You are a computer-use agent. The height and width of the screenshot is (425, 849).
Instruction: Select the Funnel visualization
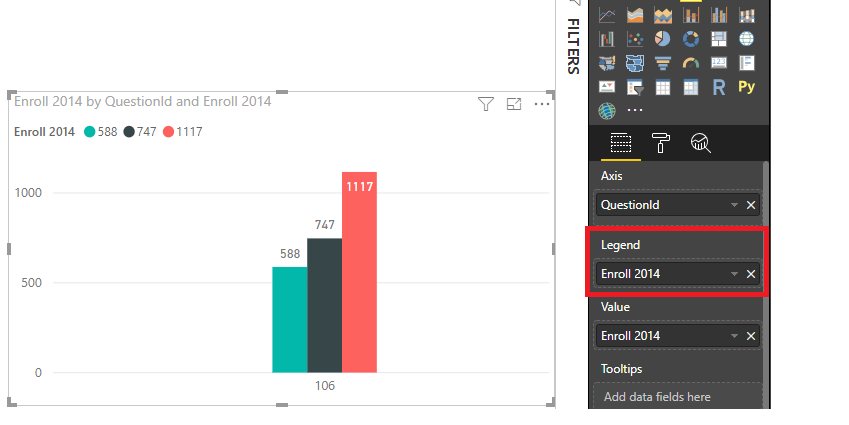[x=663, y=63]
